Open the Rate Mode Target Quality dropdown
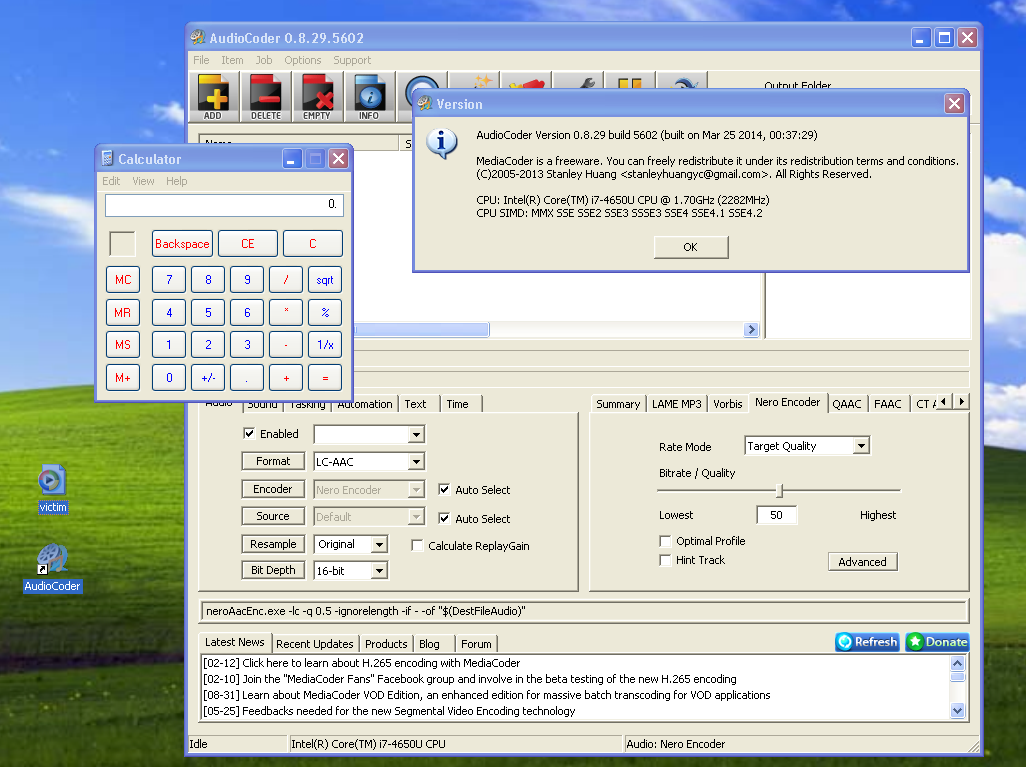The width and height of the screenshot is (1026, 767). (807, 446)
